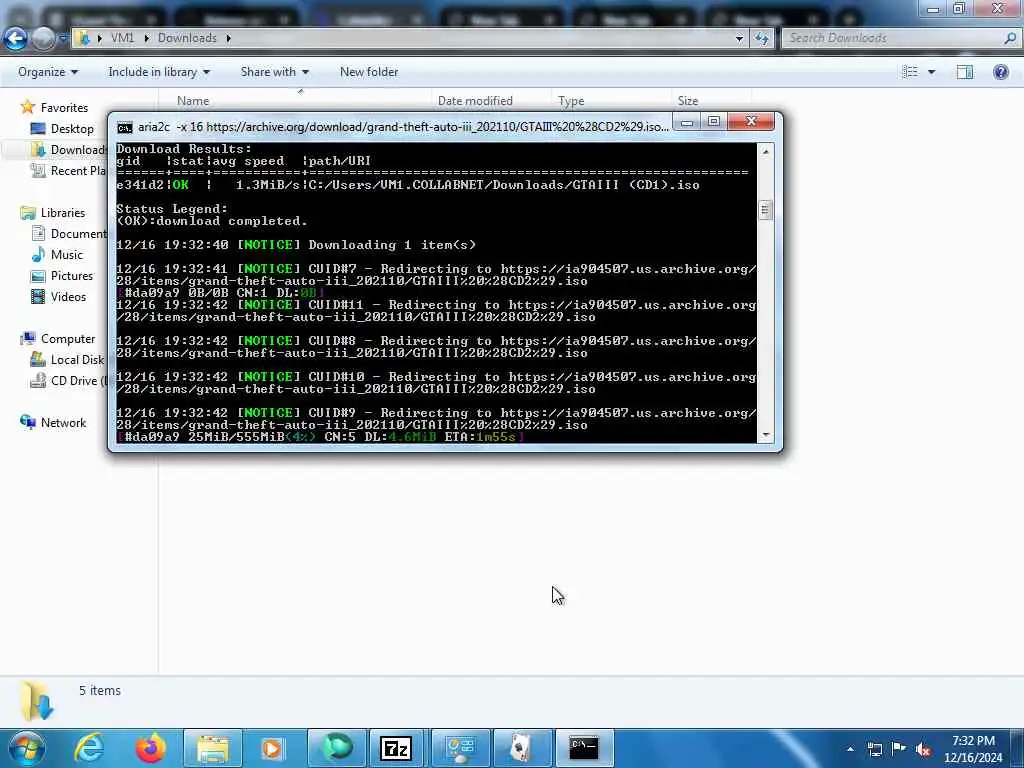Select Favorites in the navigation pane
This screenshot has height=768, width=1024.
click(54, 107)
